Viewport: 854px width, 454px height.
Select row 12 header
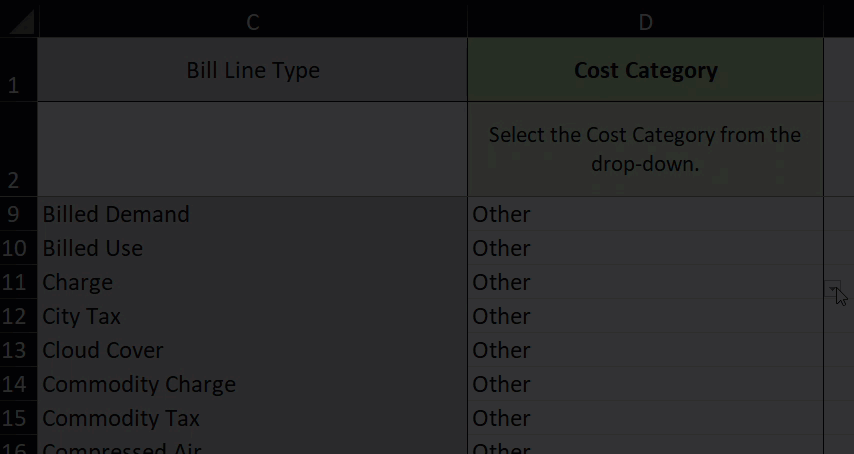click(19, 316)
